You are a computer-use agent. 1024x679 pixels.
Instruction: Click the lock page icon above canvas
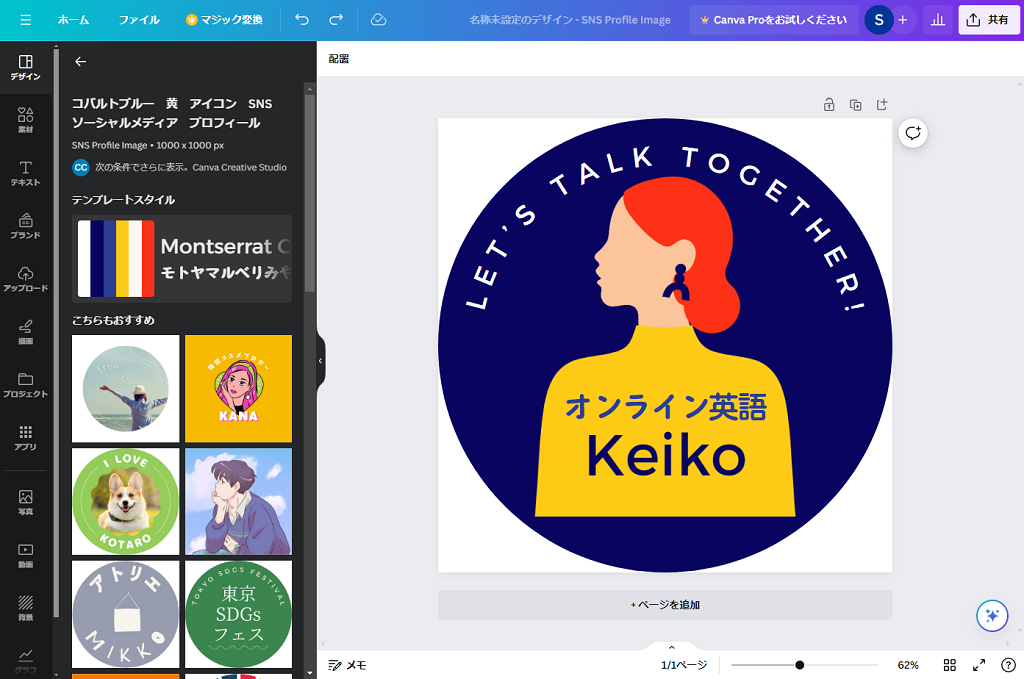click(x=829, y=104)
